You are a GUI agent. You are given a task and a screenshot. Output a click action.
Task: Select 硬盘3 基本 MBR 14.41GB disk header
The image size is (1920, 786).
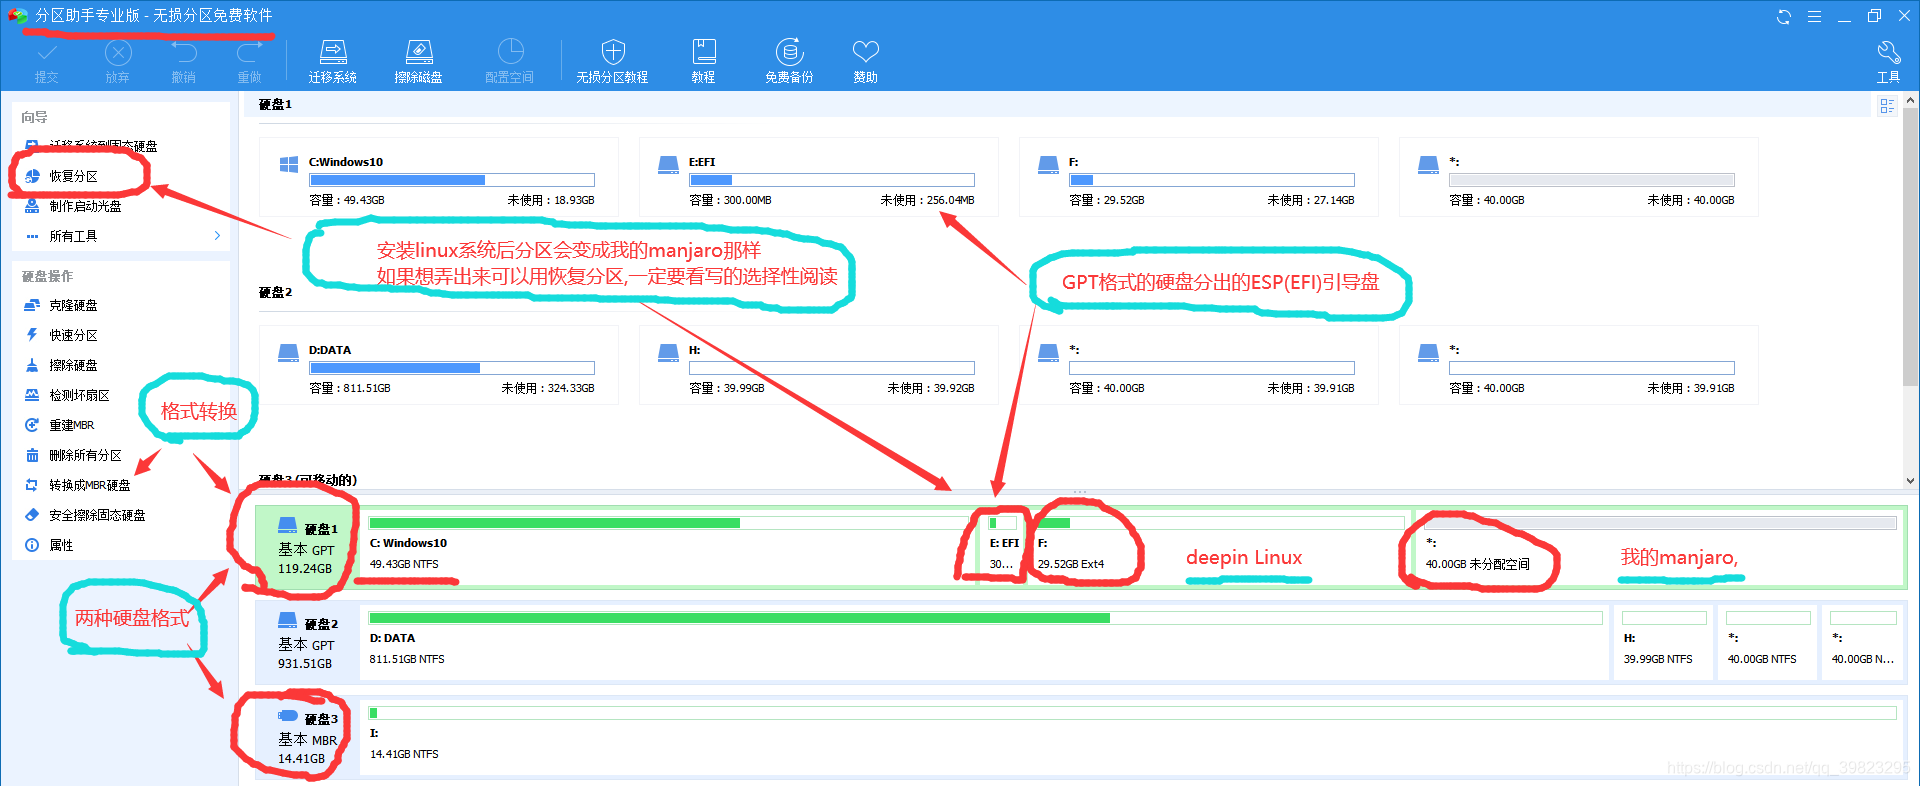[306, 738]
